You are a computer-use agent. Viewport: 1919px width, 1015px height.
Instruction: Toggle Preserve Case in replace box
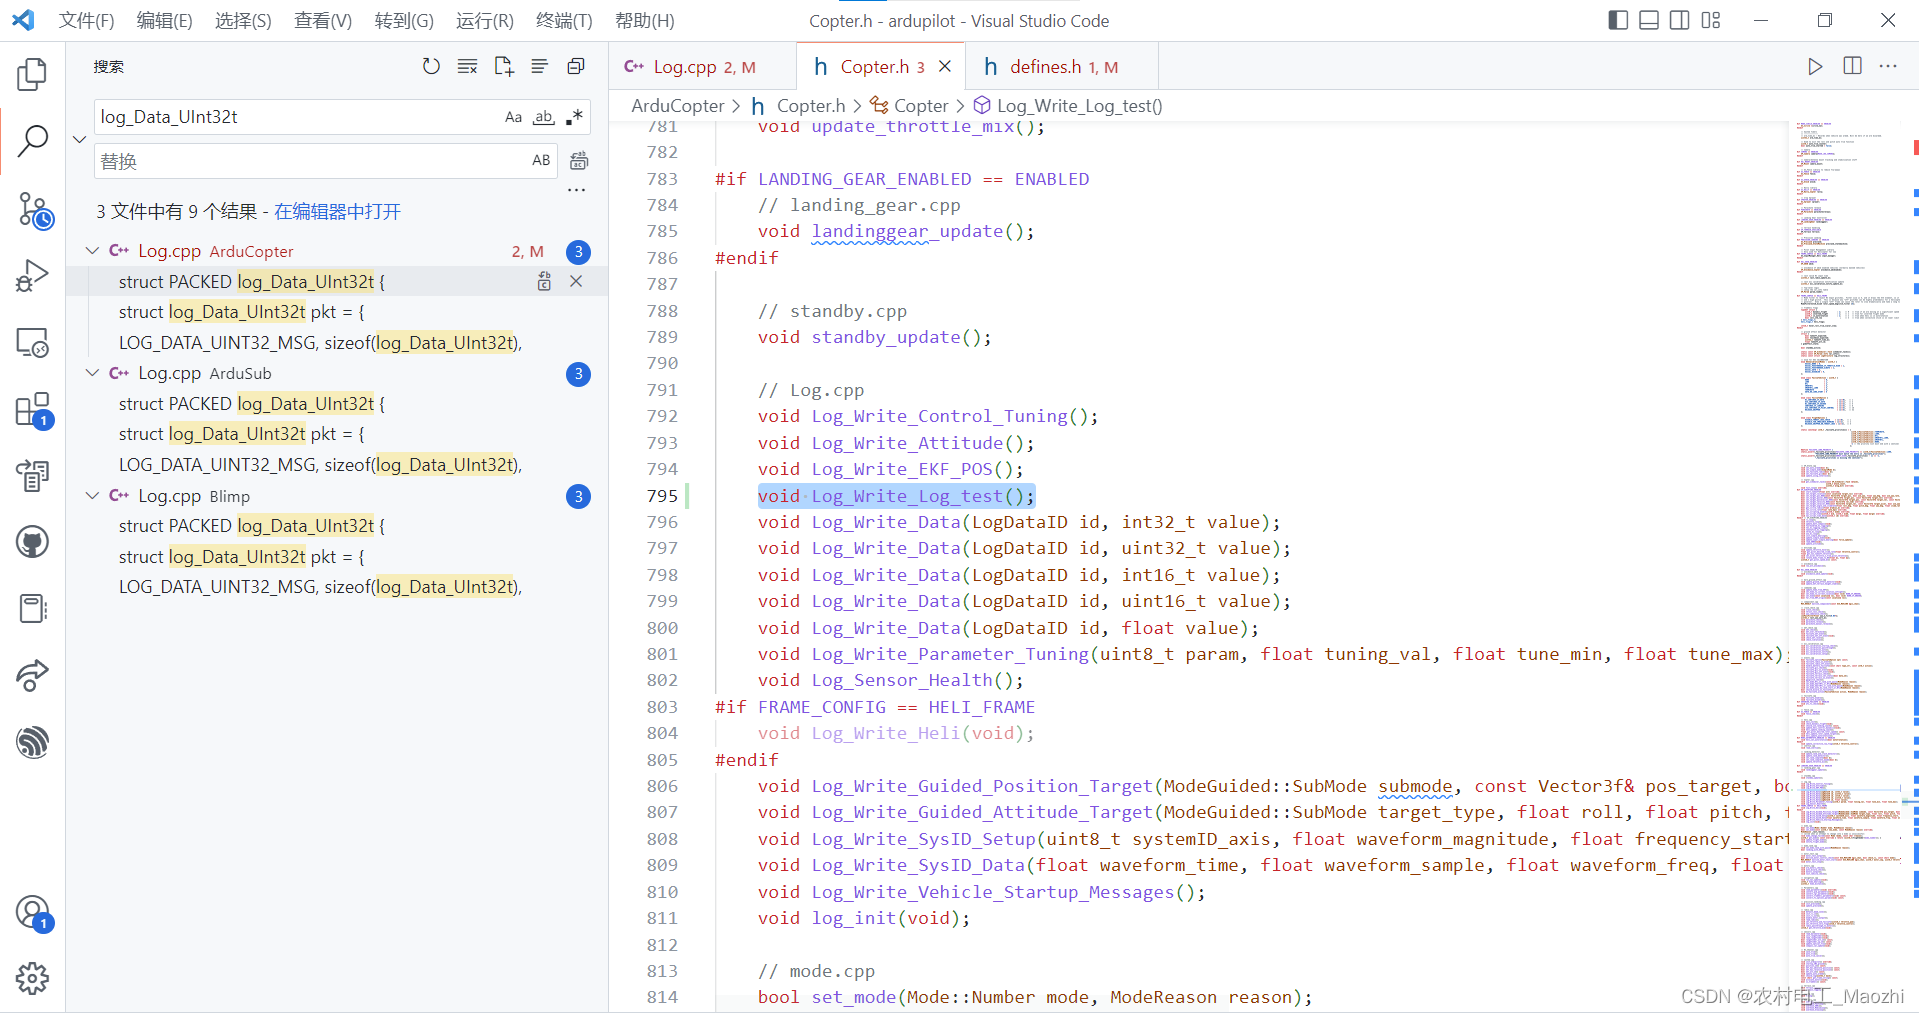541,160
